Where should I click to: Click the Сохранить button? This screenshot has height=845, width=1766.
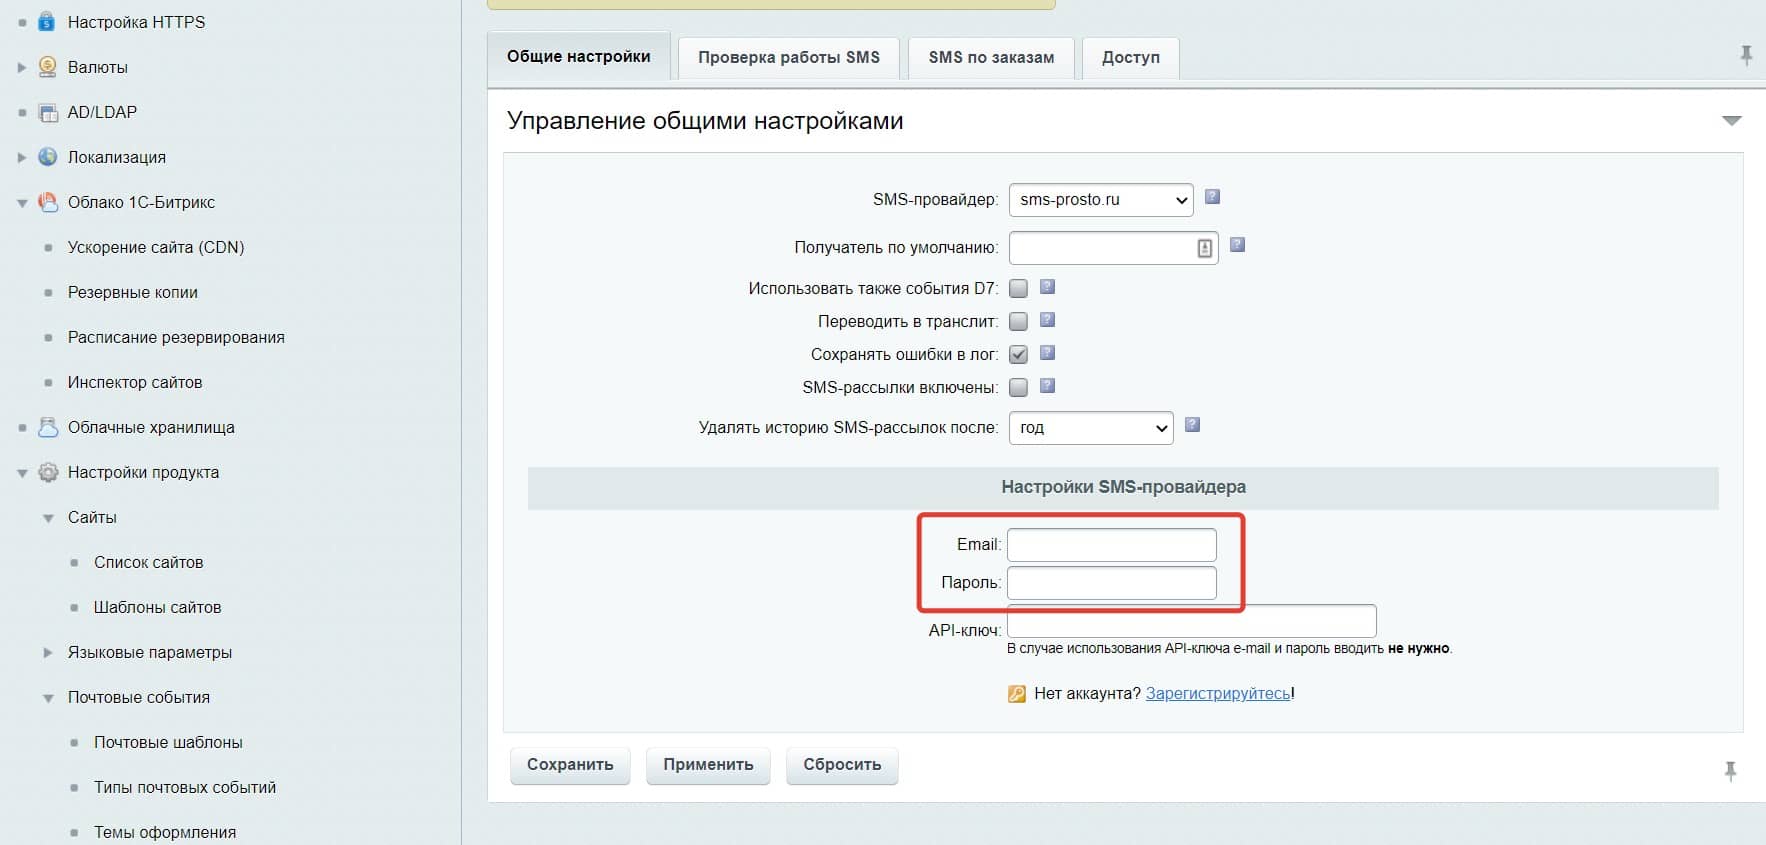570,765
